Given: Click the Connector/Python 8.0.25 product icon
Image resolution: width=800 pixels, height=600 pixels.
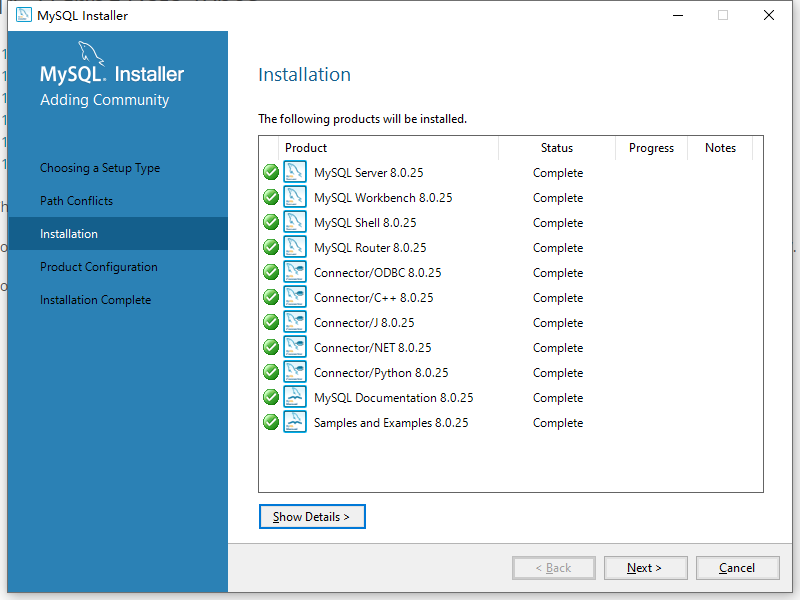Looking at the screenshot, I should pyautogui.click(x=295, y=372).
